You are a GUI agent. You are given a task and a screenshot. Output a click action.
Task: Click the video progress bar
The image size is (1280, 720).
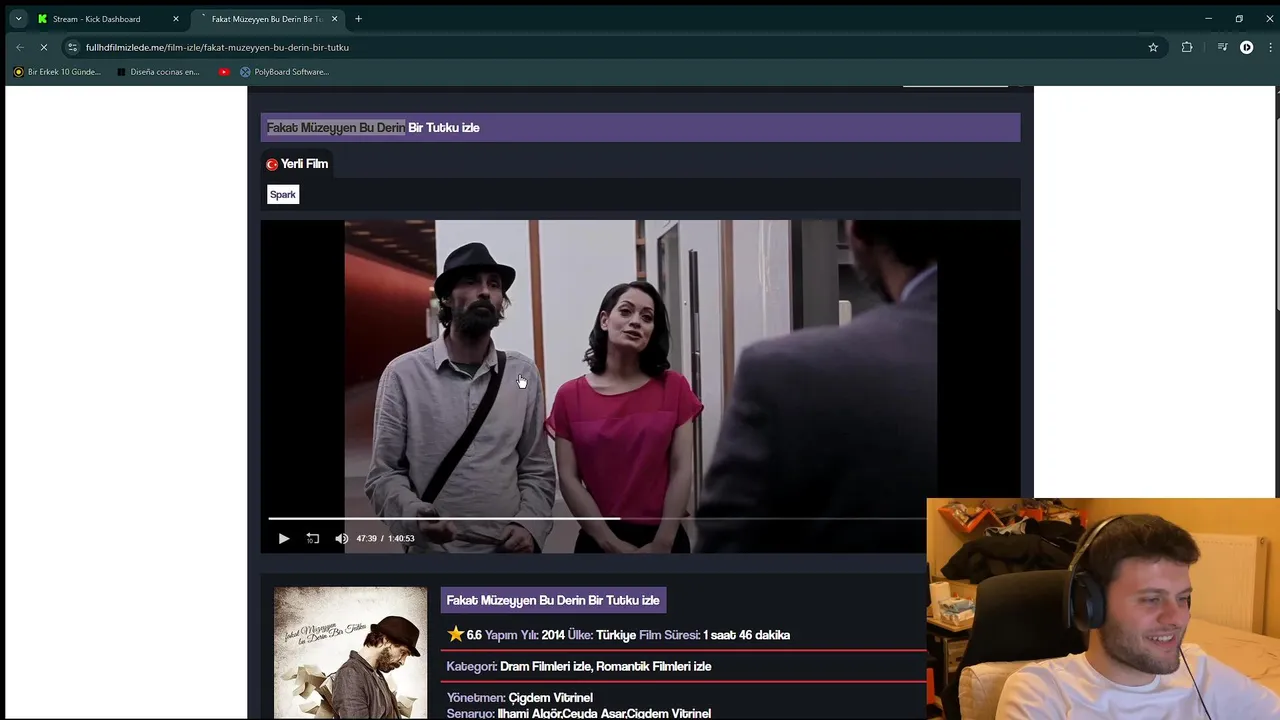coord(597,518)
